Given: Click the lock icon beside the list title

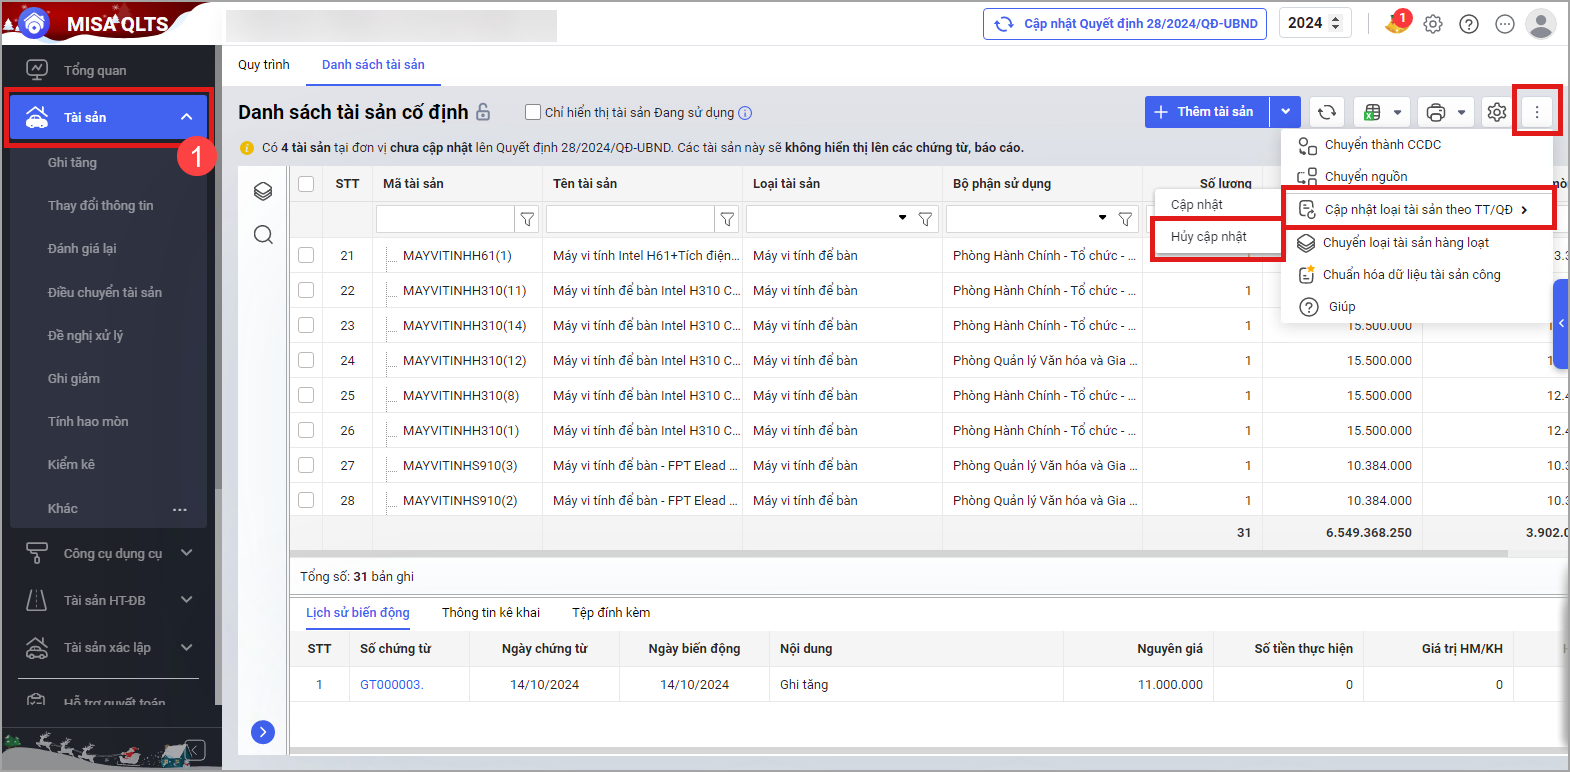Looking at the screenshot, I should pos(483,112).
